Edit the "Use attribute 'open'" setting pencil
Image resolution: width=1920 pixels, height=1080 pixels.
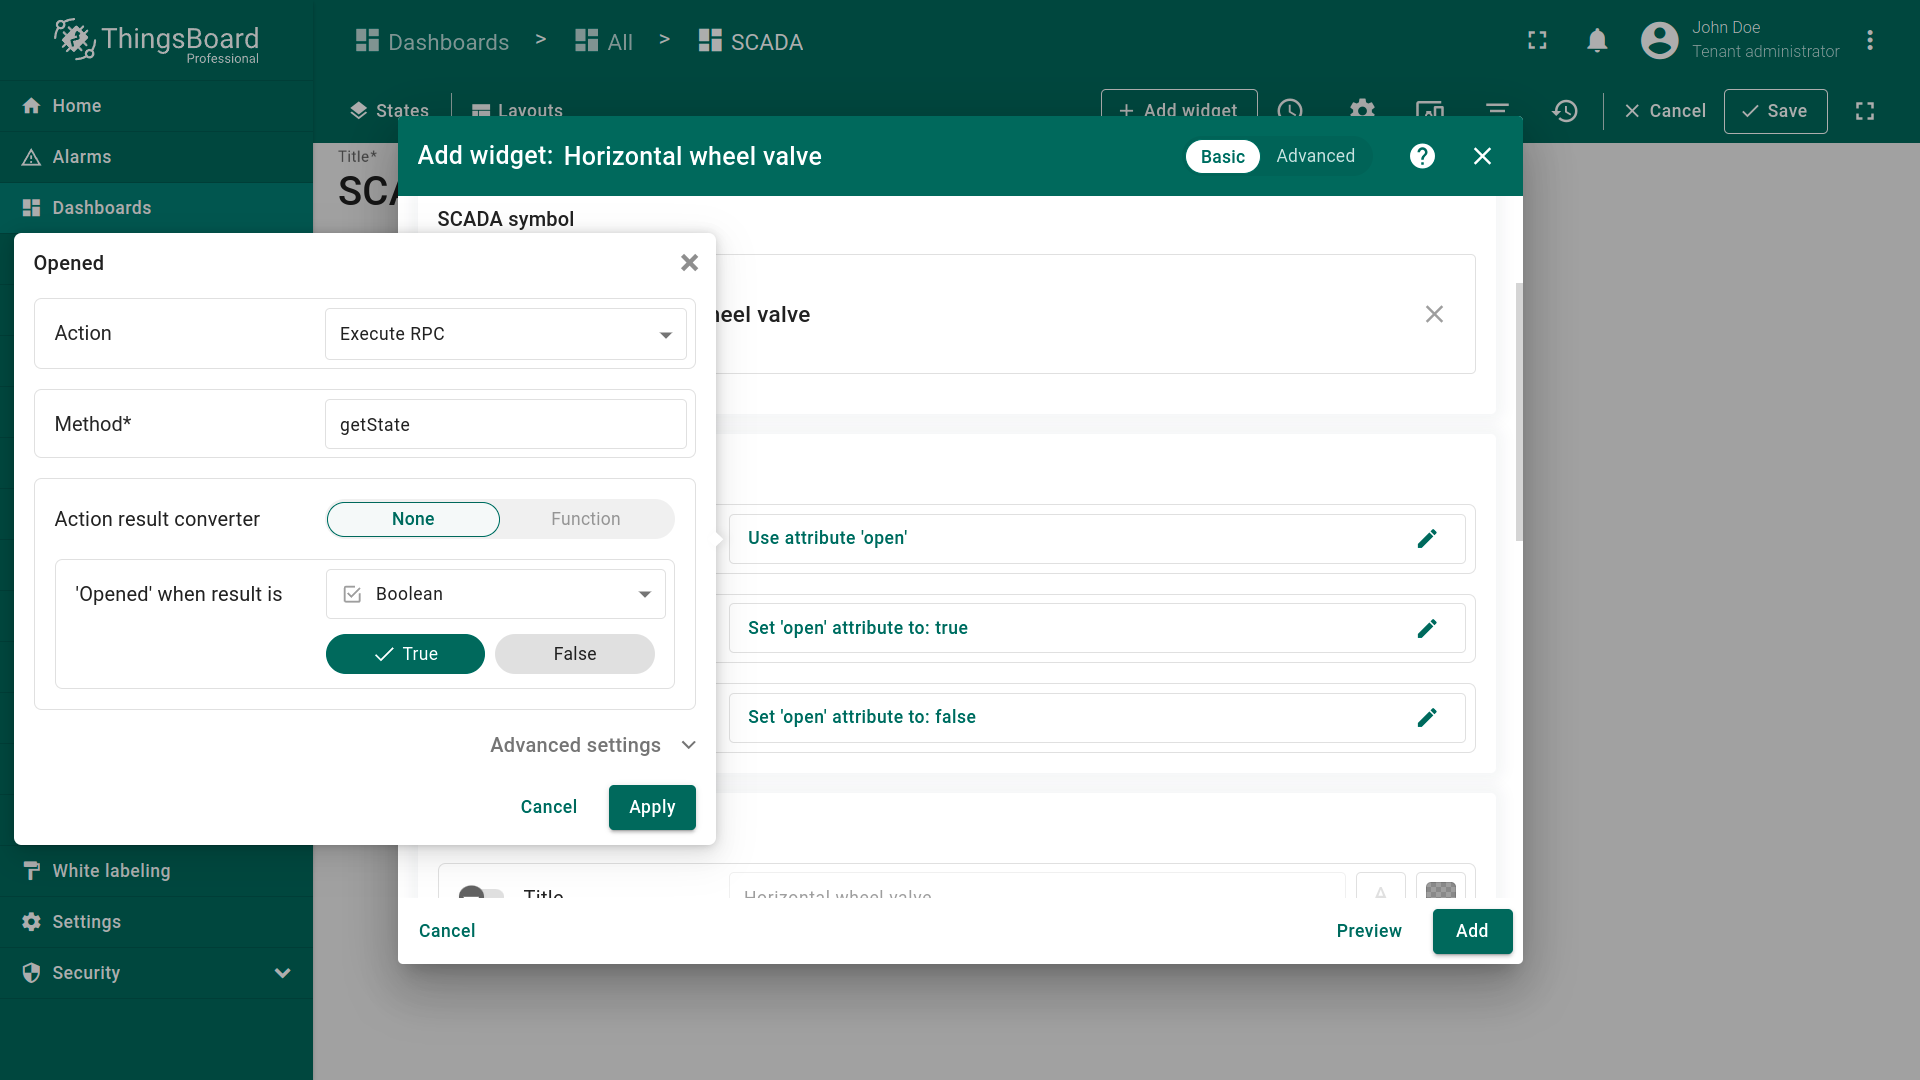[x=1427, y=539]
